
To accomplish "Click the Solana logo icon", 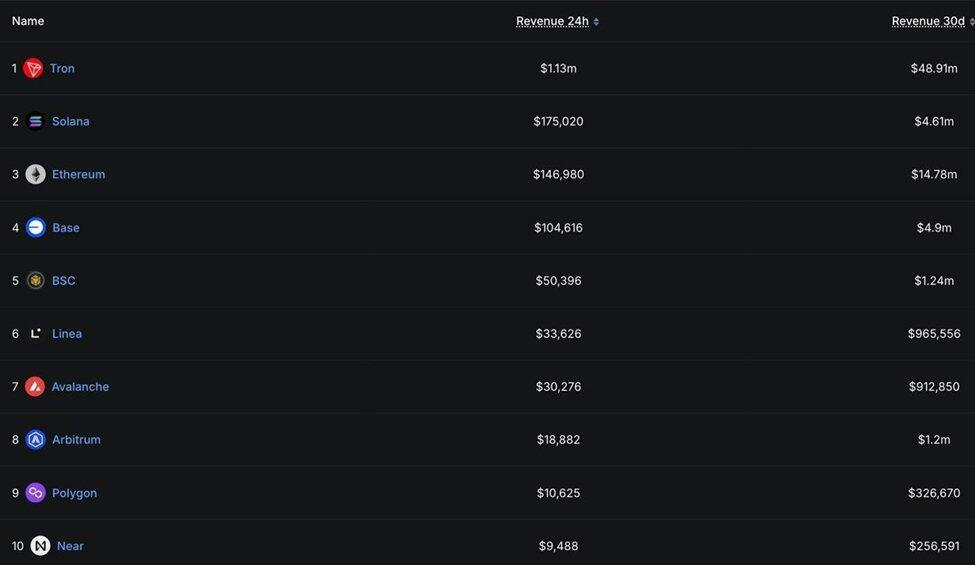I will pyautogui.click(x=35, y=121).
